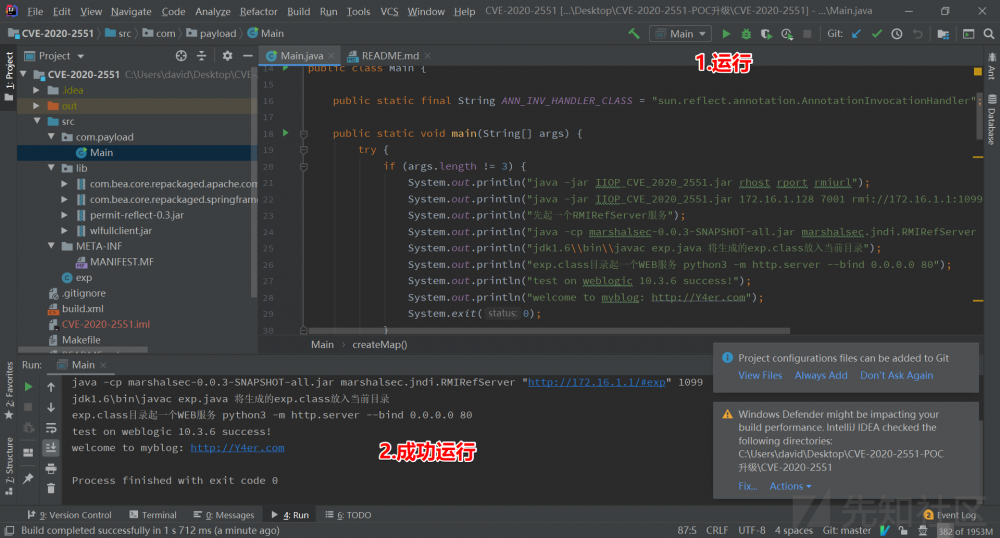Click the Git rollback icon
Viewport: 1000px width, 538px height.
click(x=917, y=34)
